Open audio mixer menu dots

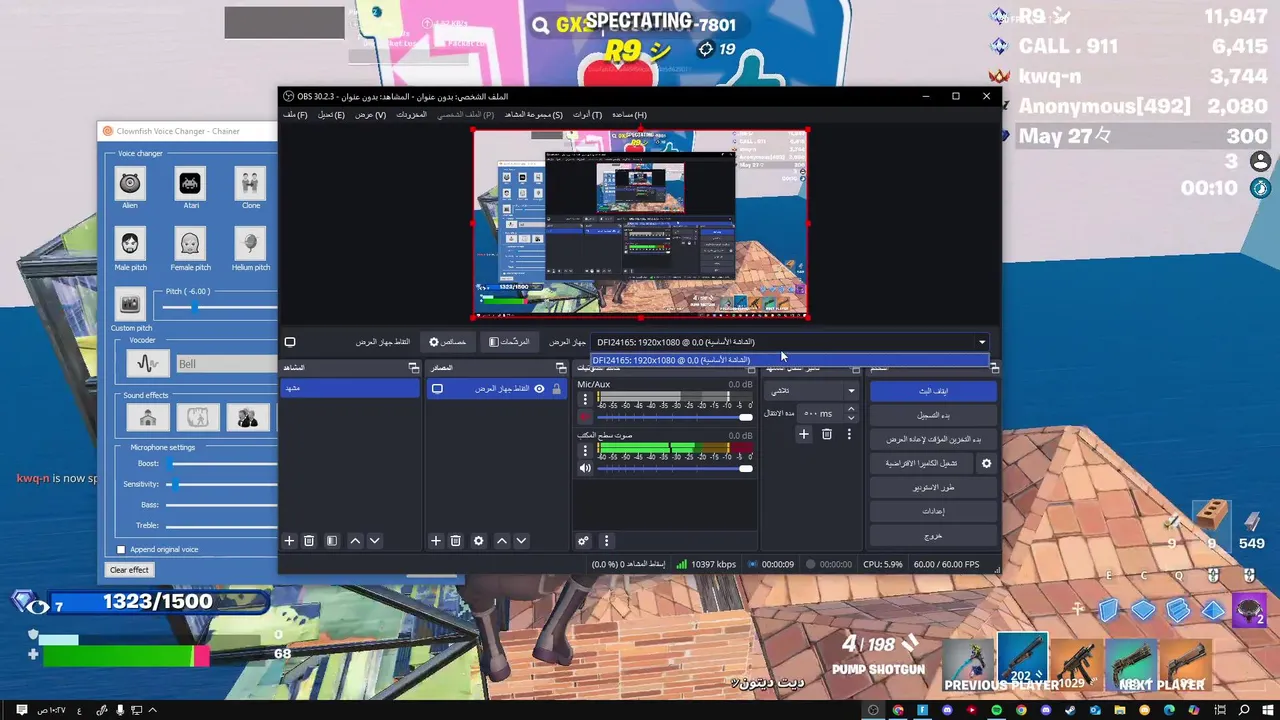pos(606,541)
